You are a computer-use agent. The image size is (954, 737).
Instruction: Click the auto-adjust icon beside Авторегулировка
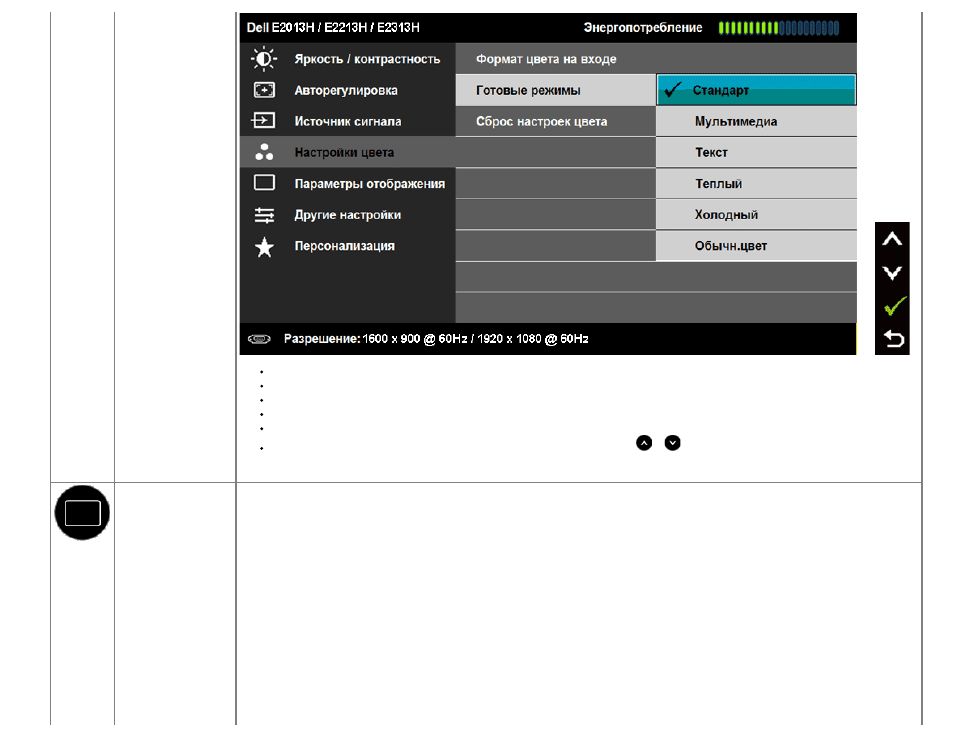coord(264,90)
